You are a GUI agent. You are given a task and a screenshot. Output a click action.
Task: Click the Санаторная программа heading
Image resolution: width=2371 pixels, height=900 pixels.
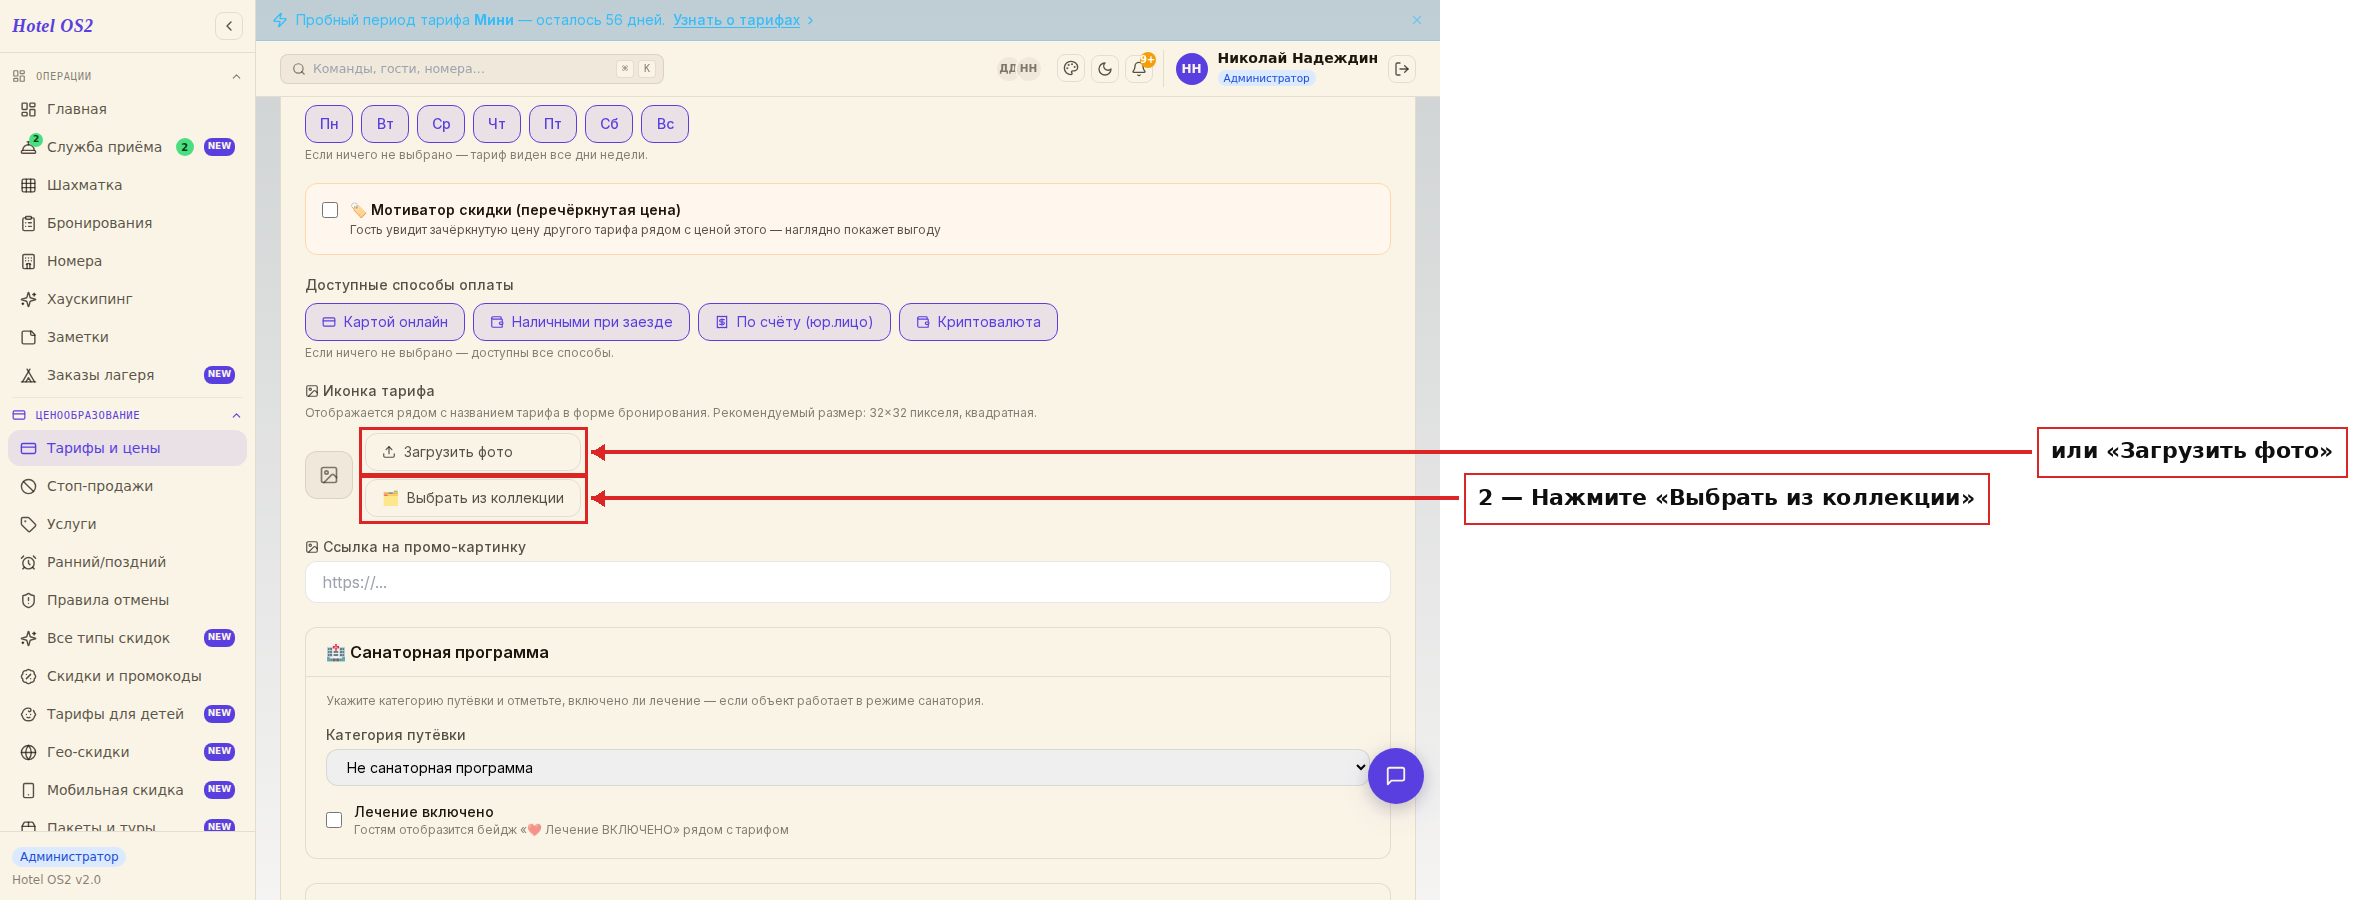tap(449, 653)
